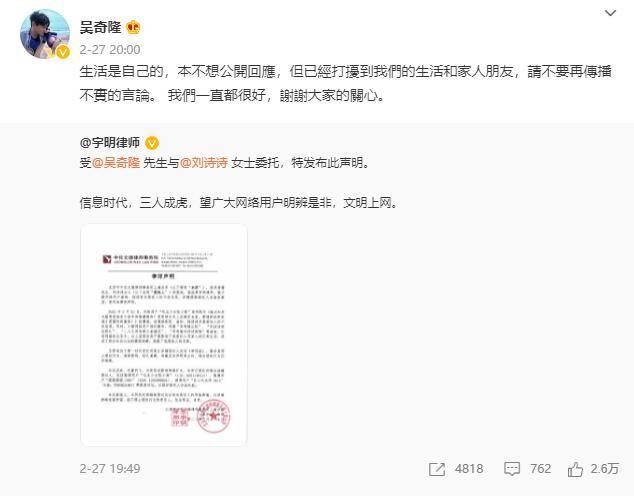This screenshot has height=496, width=634.
Task: Open @宇明律师 reposted author link
Action: [110, 142]
